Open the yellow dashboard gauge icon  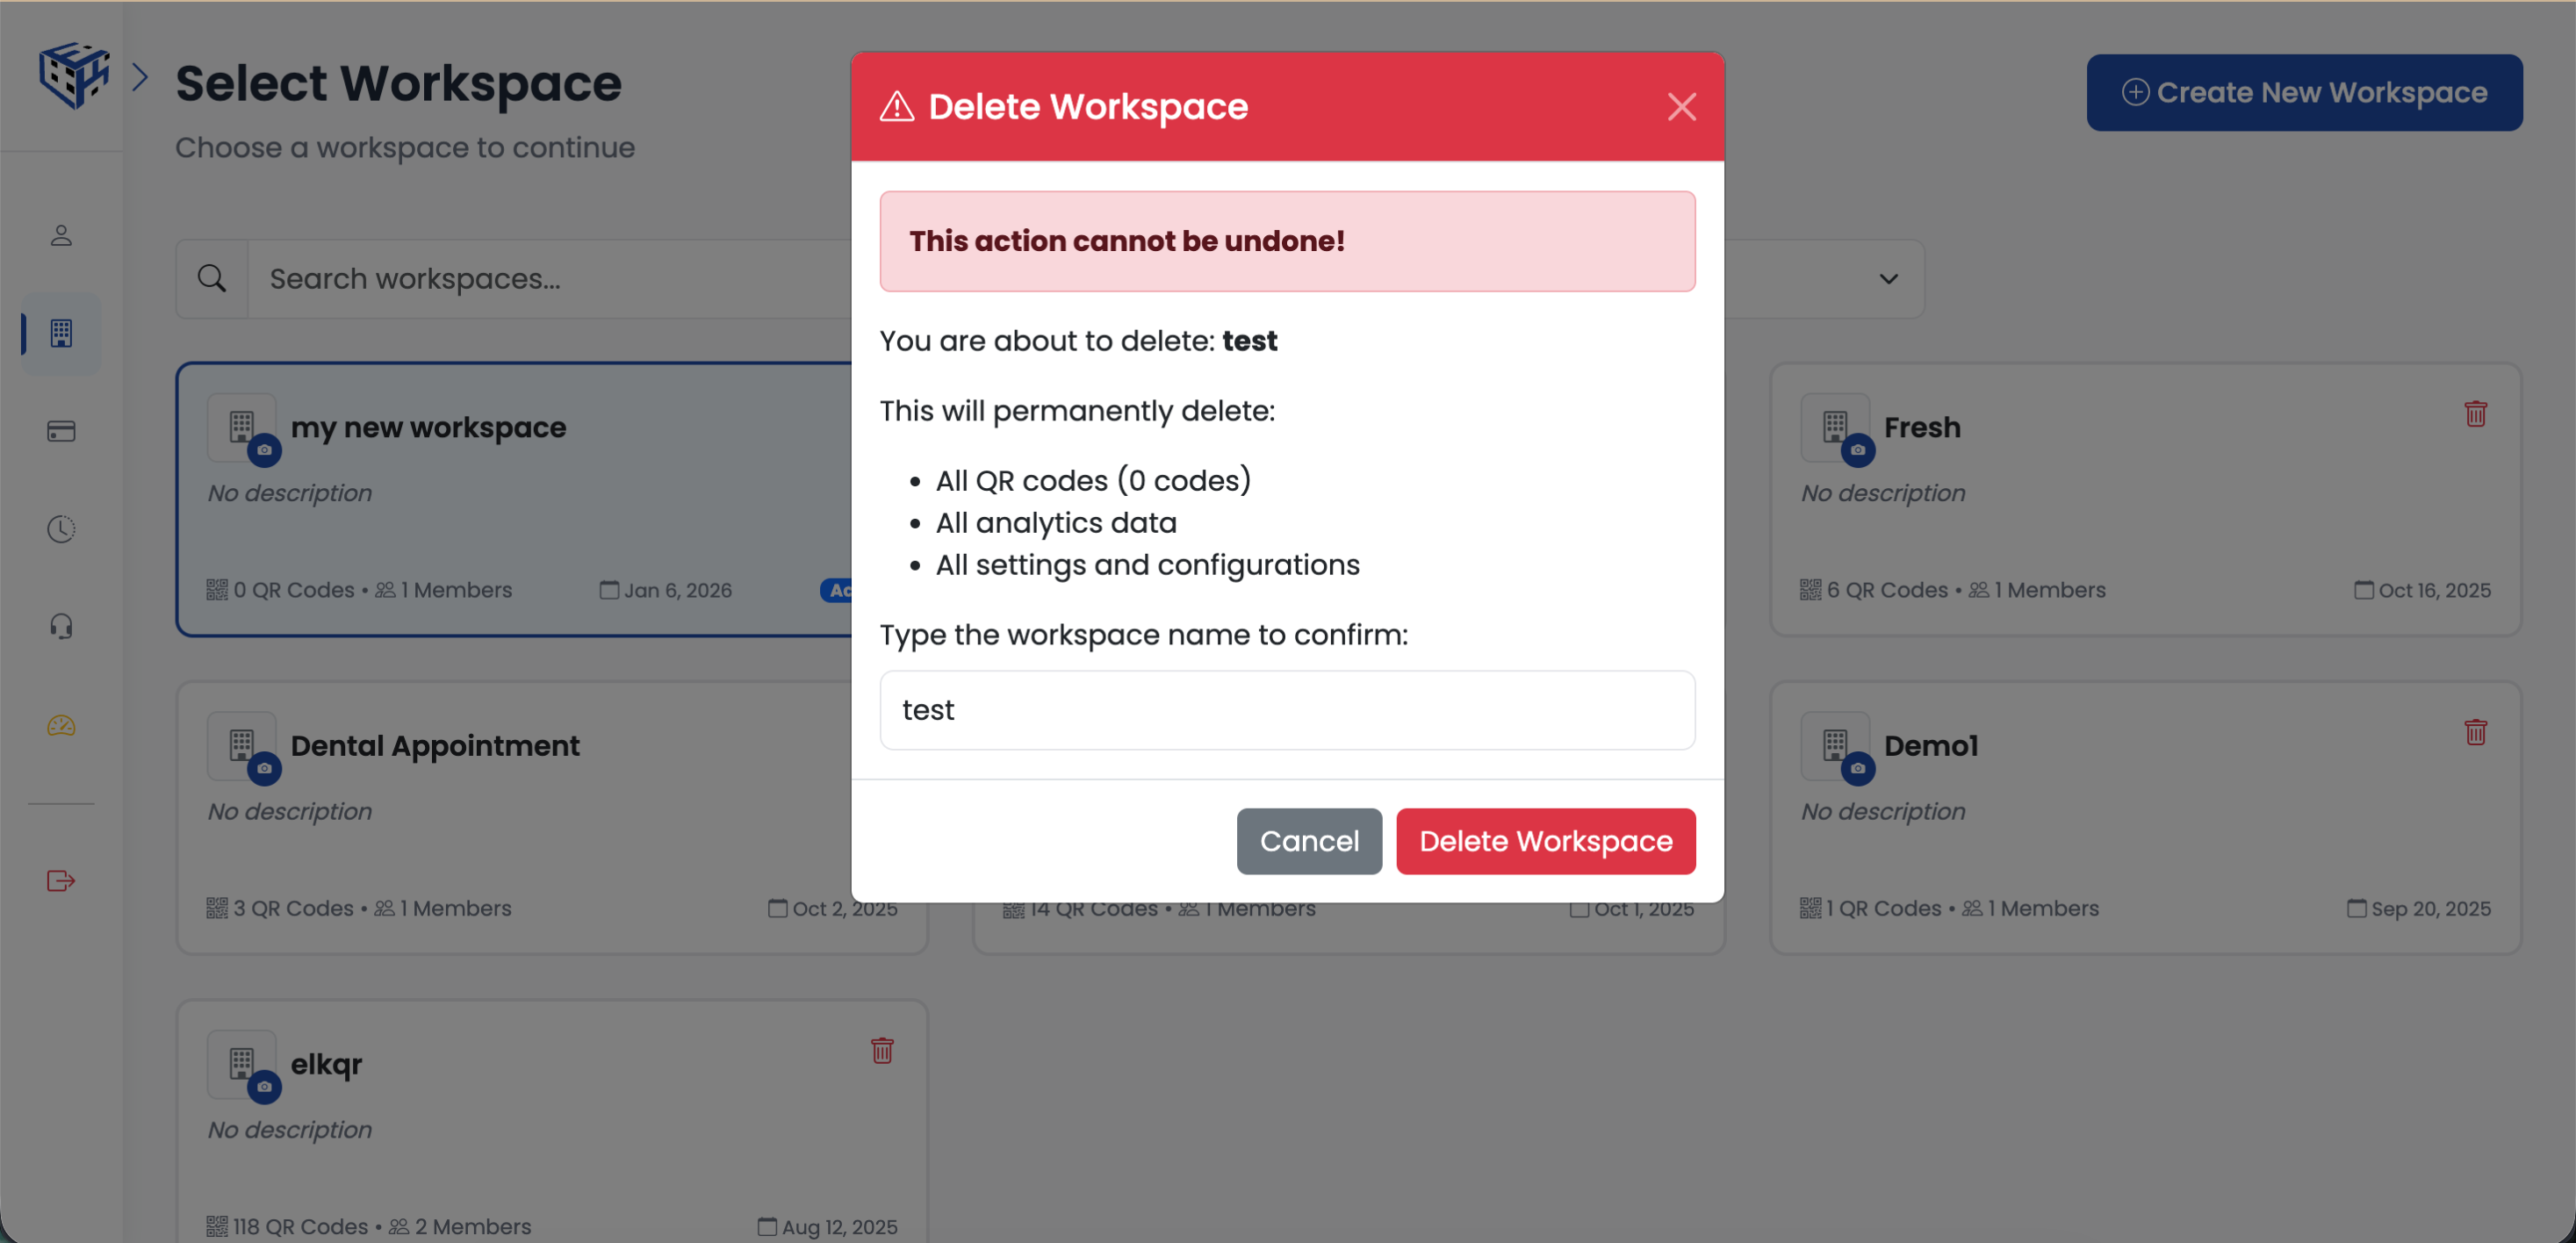pos(60,727)
